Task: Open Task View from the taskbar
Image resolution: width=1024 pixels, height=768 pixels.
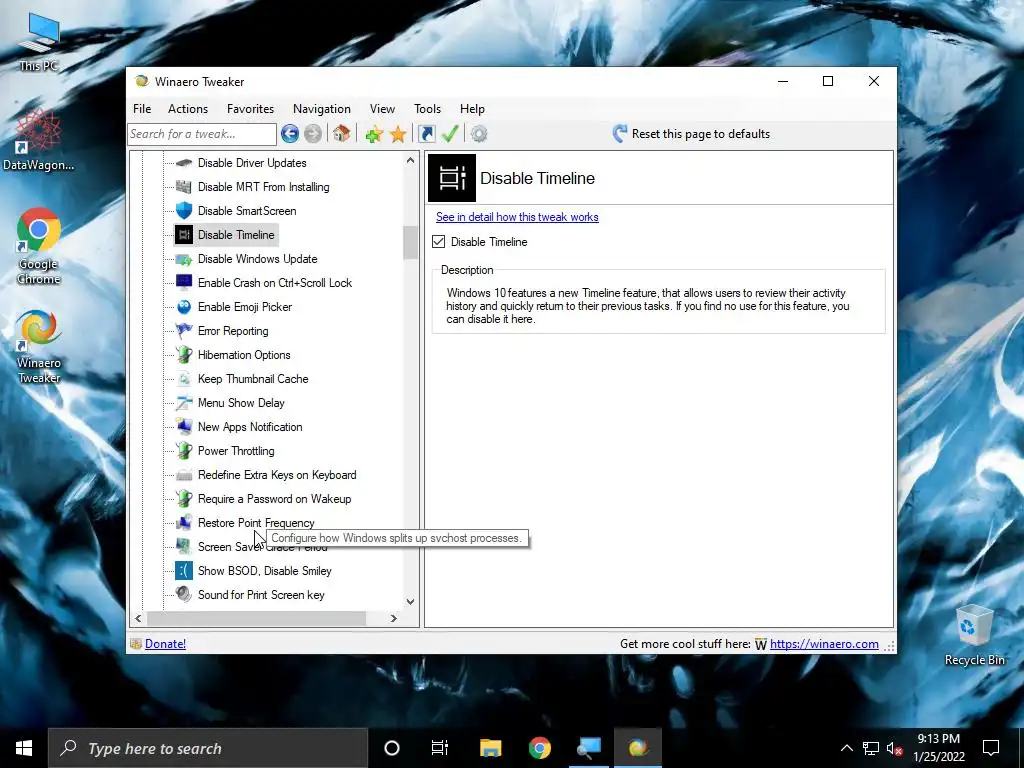Action: click(x=440, y=748)
